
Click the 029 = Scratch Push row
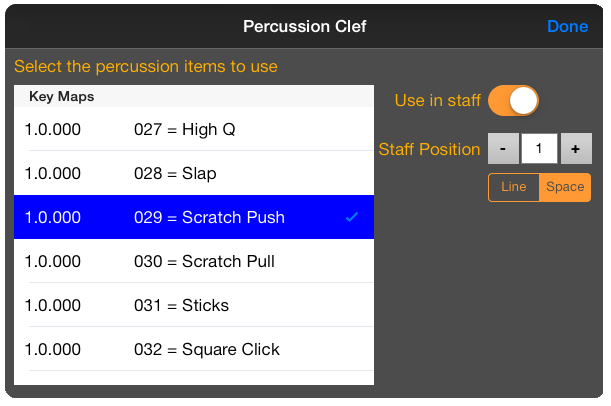coord(194,217)
